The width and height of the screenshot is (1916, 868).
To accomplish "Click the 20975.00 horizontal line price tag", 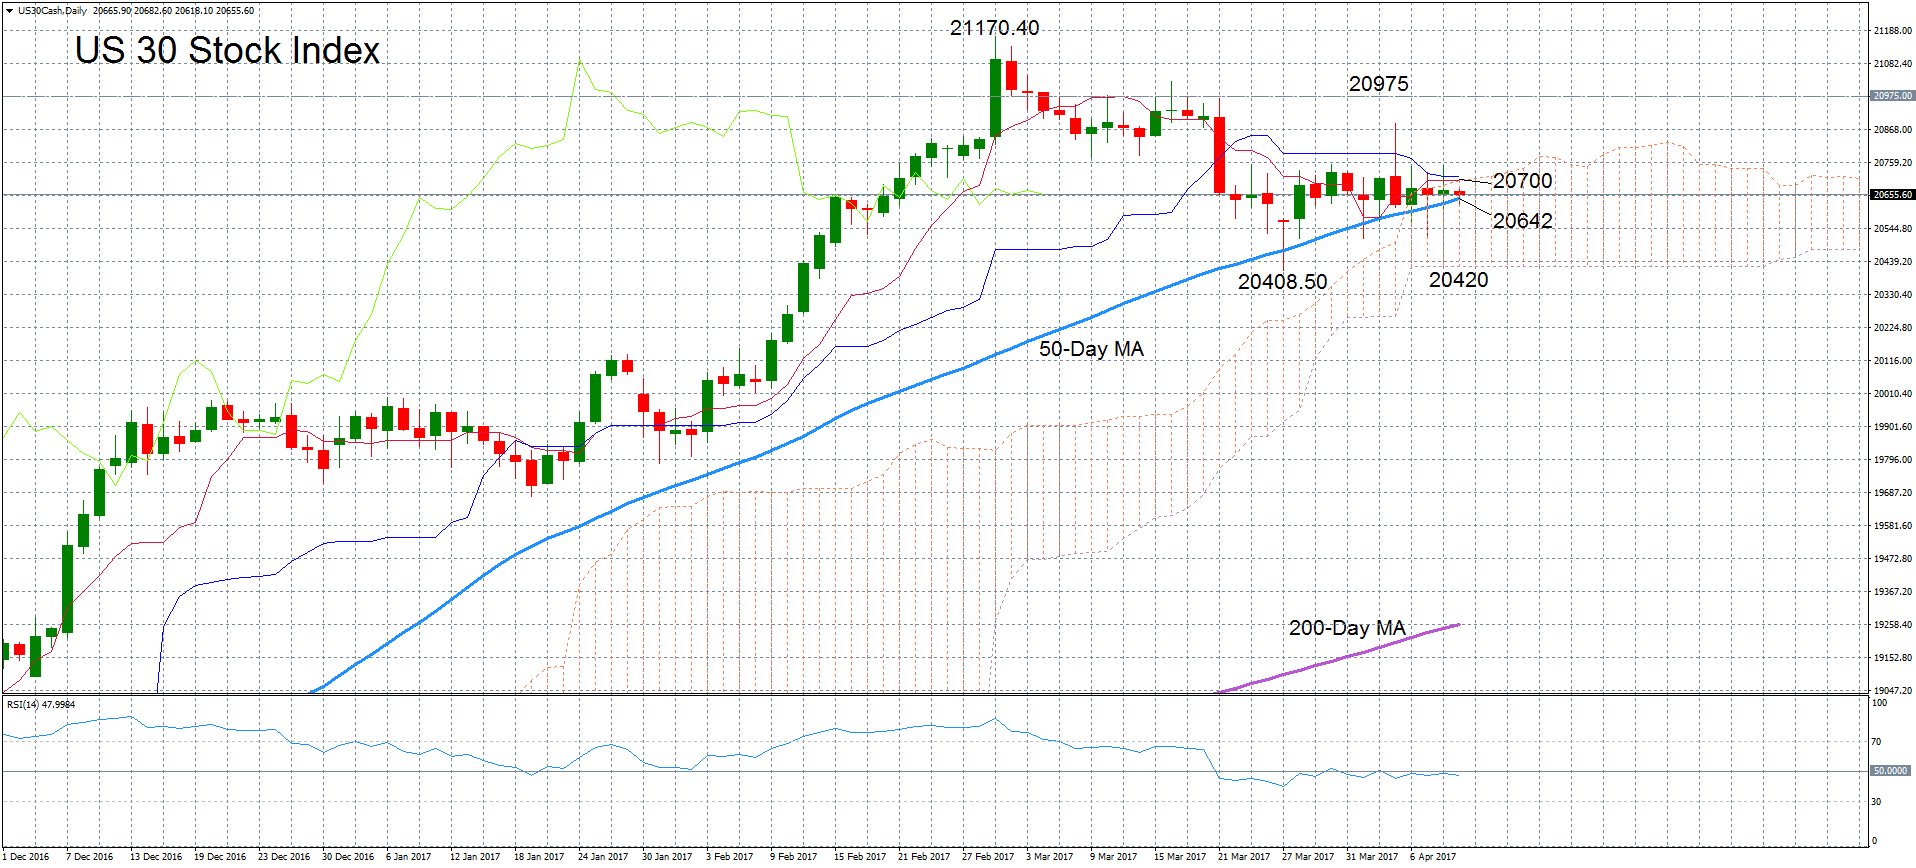I will (1892, 96).
